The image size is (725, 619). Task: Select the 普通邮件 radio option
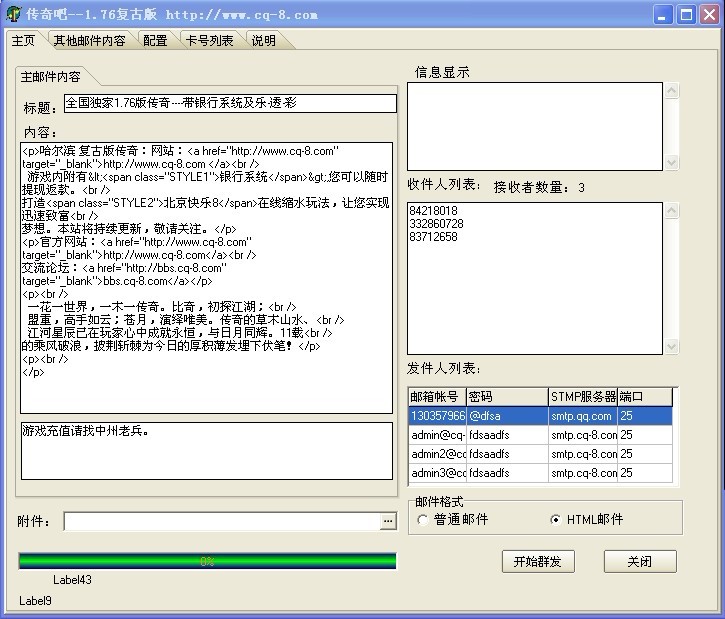pos(424,519)
